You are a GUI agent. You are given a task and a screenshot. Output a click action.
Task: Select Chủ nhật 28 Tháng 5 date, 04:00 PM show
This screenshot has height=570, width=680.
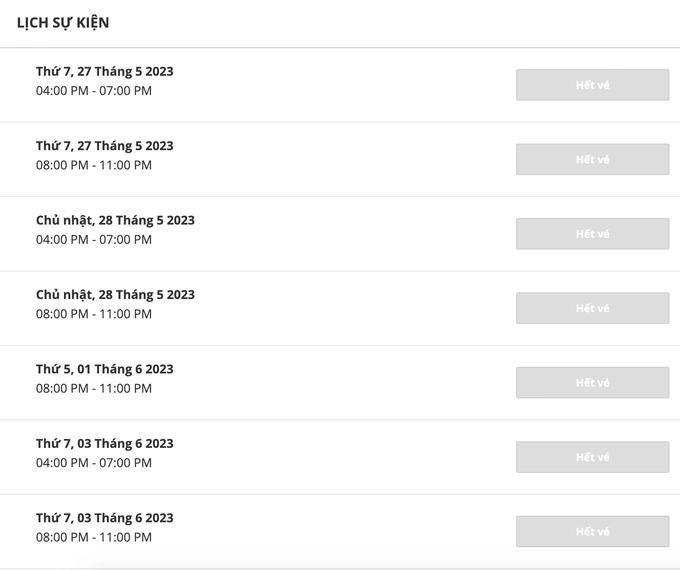pos(115,220)
